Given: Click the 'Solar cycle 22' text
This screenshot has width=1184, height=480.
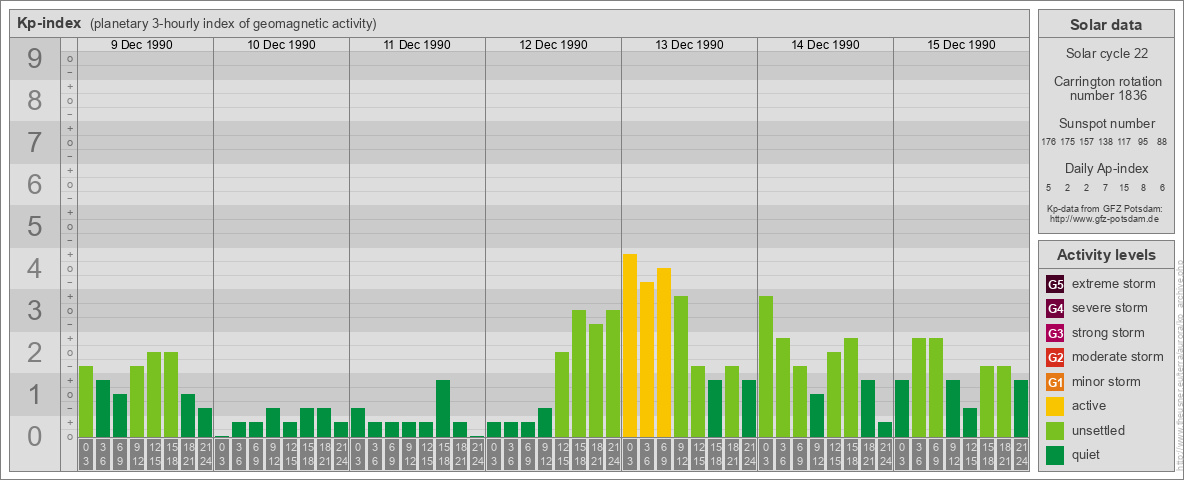Looking at the screenshot, I should click(1105, 54).
